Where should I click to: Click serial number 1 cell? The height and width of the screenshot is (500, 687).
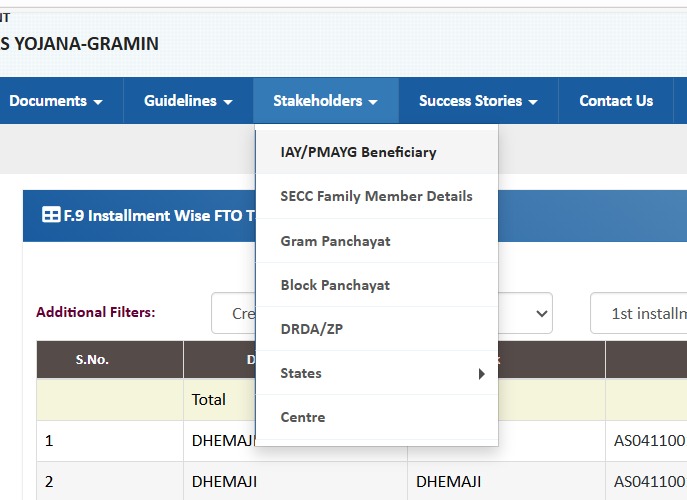110,441
